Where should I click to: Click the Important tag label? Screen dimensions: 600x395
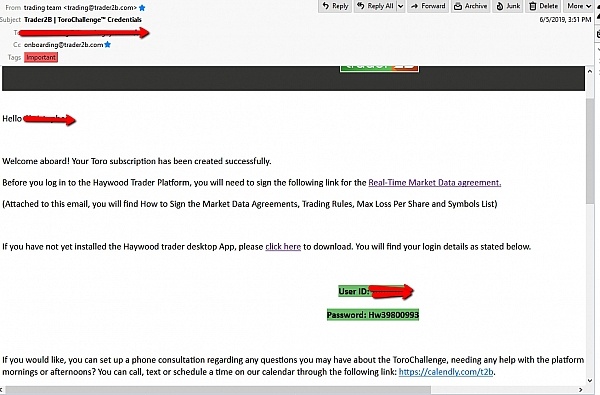tap(41, 57)
